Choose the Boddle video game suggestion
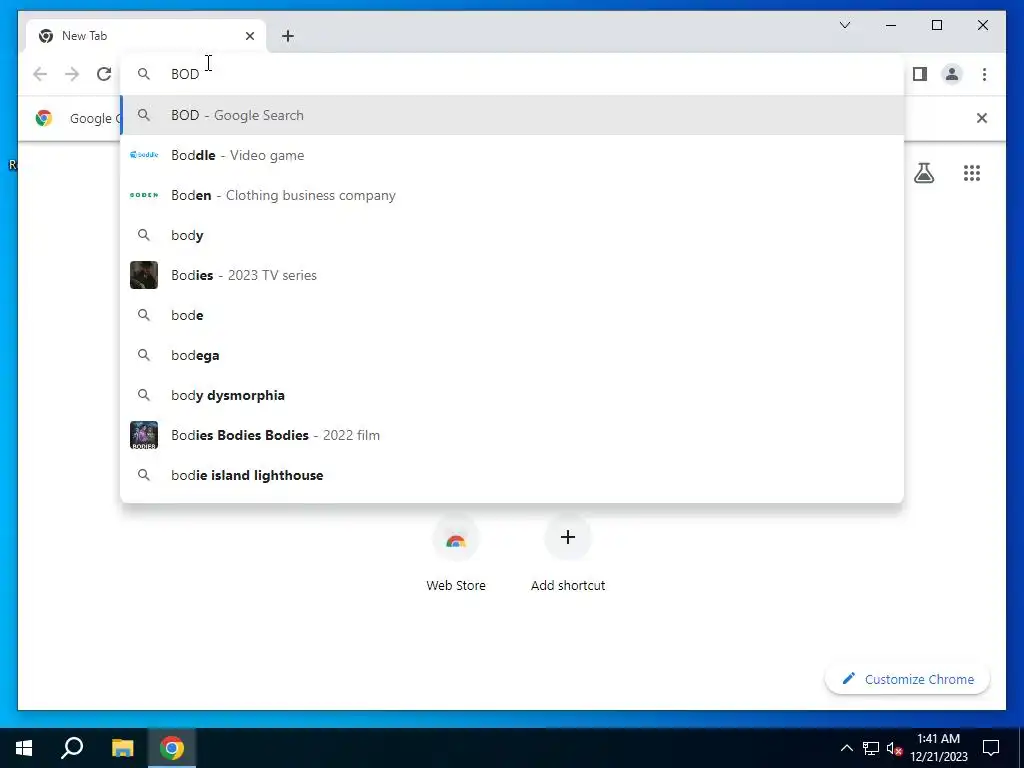 513,155
